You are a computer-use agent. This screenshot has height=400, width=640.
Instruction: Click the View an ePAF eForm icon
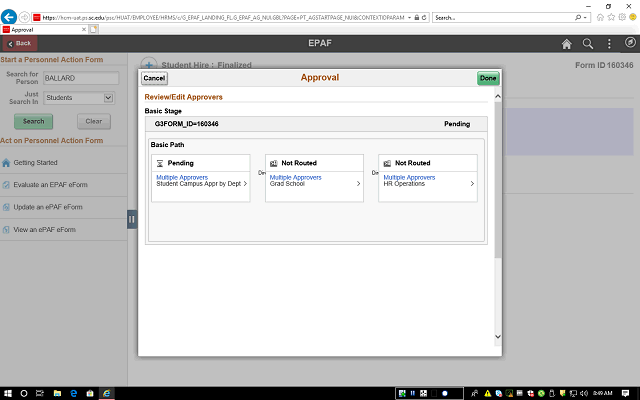tap(6, 230)
